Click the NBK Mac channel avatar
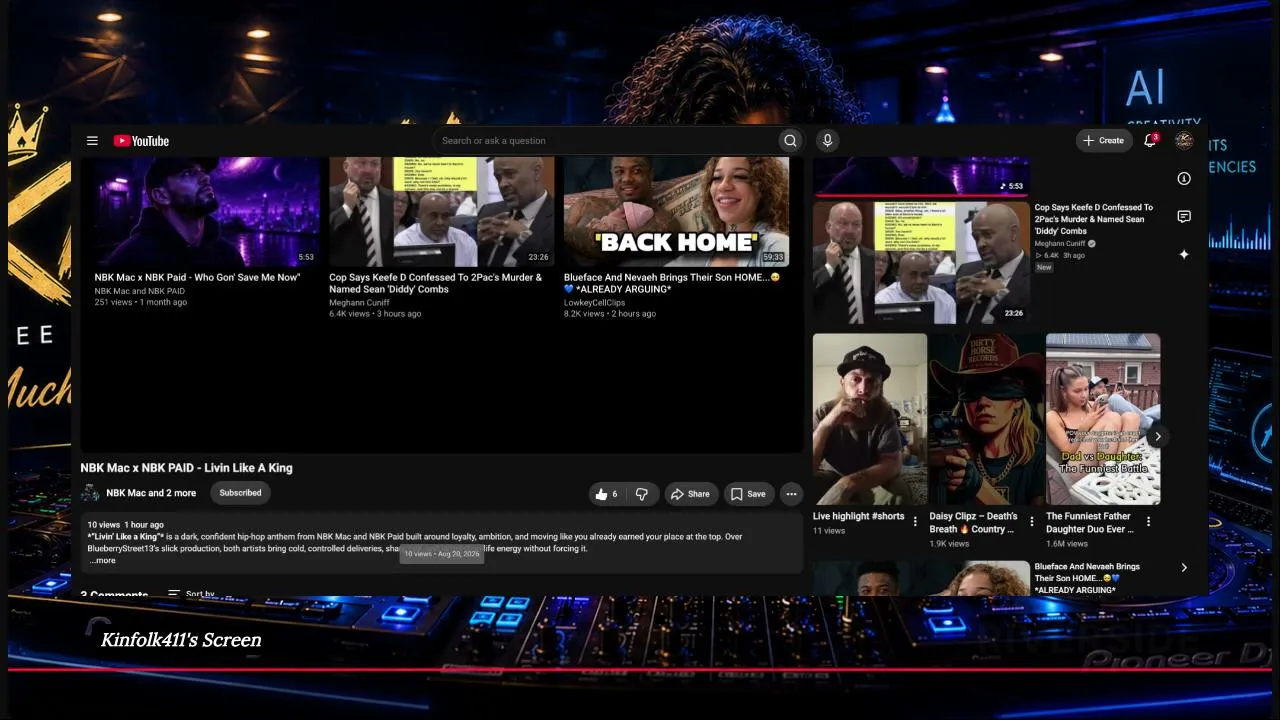Image resolution: width=1280 pixels, height=720 pixels. (90, 493)
